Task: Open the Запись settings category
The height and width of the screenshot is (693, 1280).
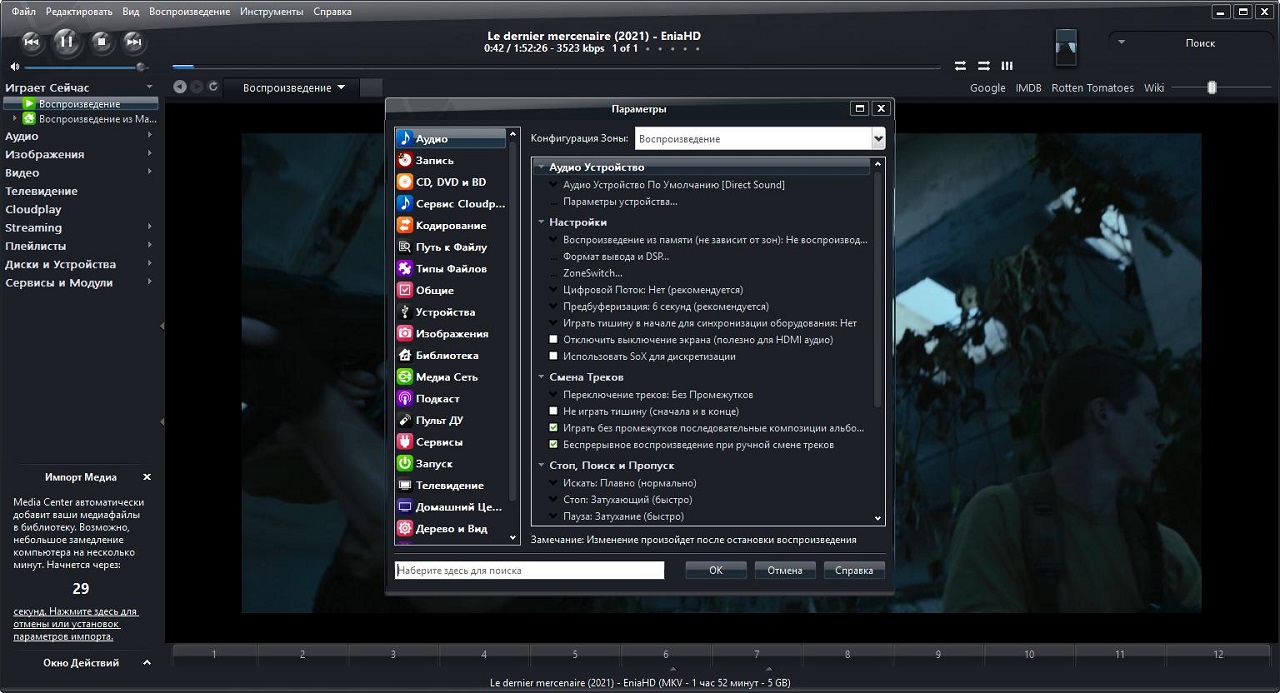Action: pos(434,160)
